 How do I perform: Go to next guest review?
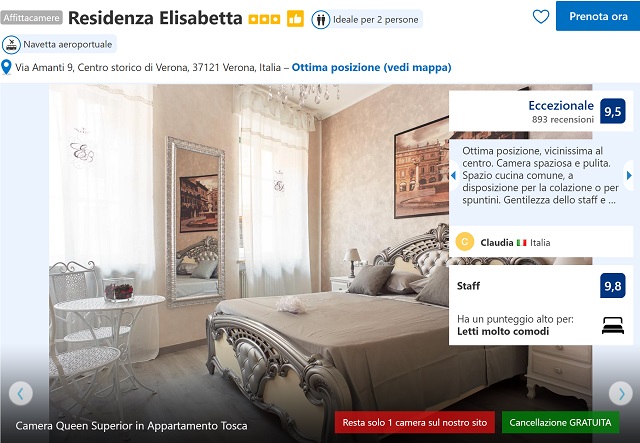[629, 176]
